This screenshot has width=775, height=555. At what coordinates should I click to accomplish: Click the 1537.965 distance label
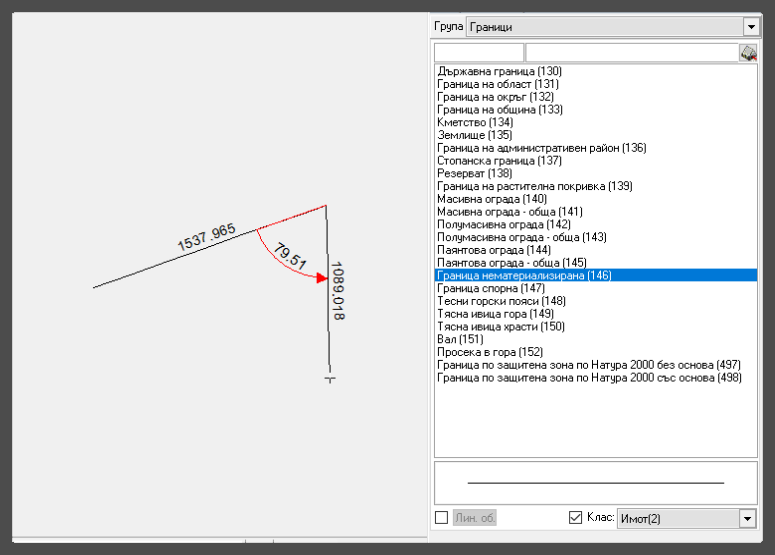[206, 238]
